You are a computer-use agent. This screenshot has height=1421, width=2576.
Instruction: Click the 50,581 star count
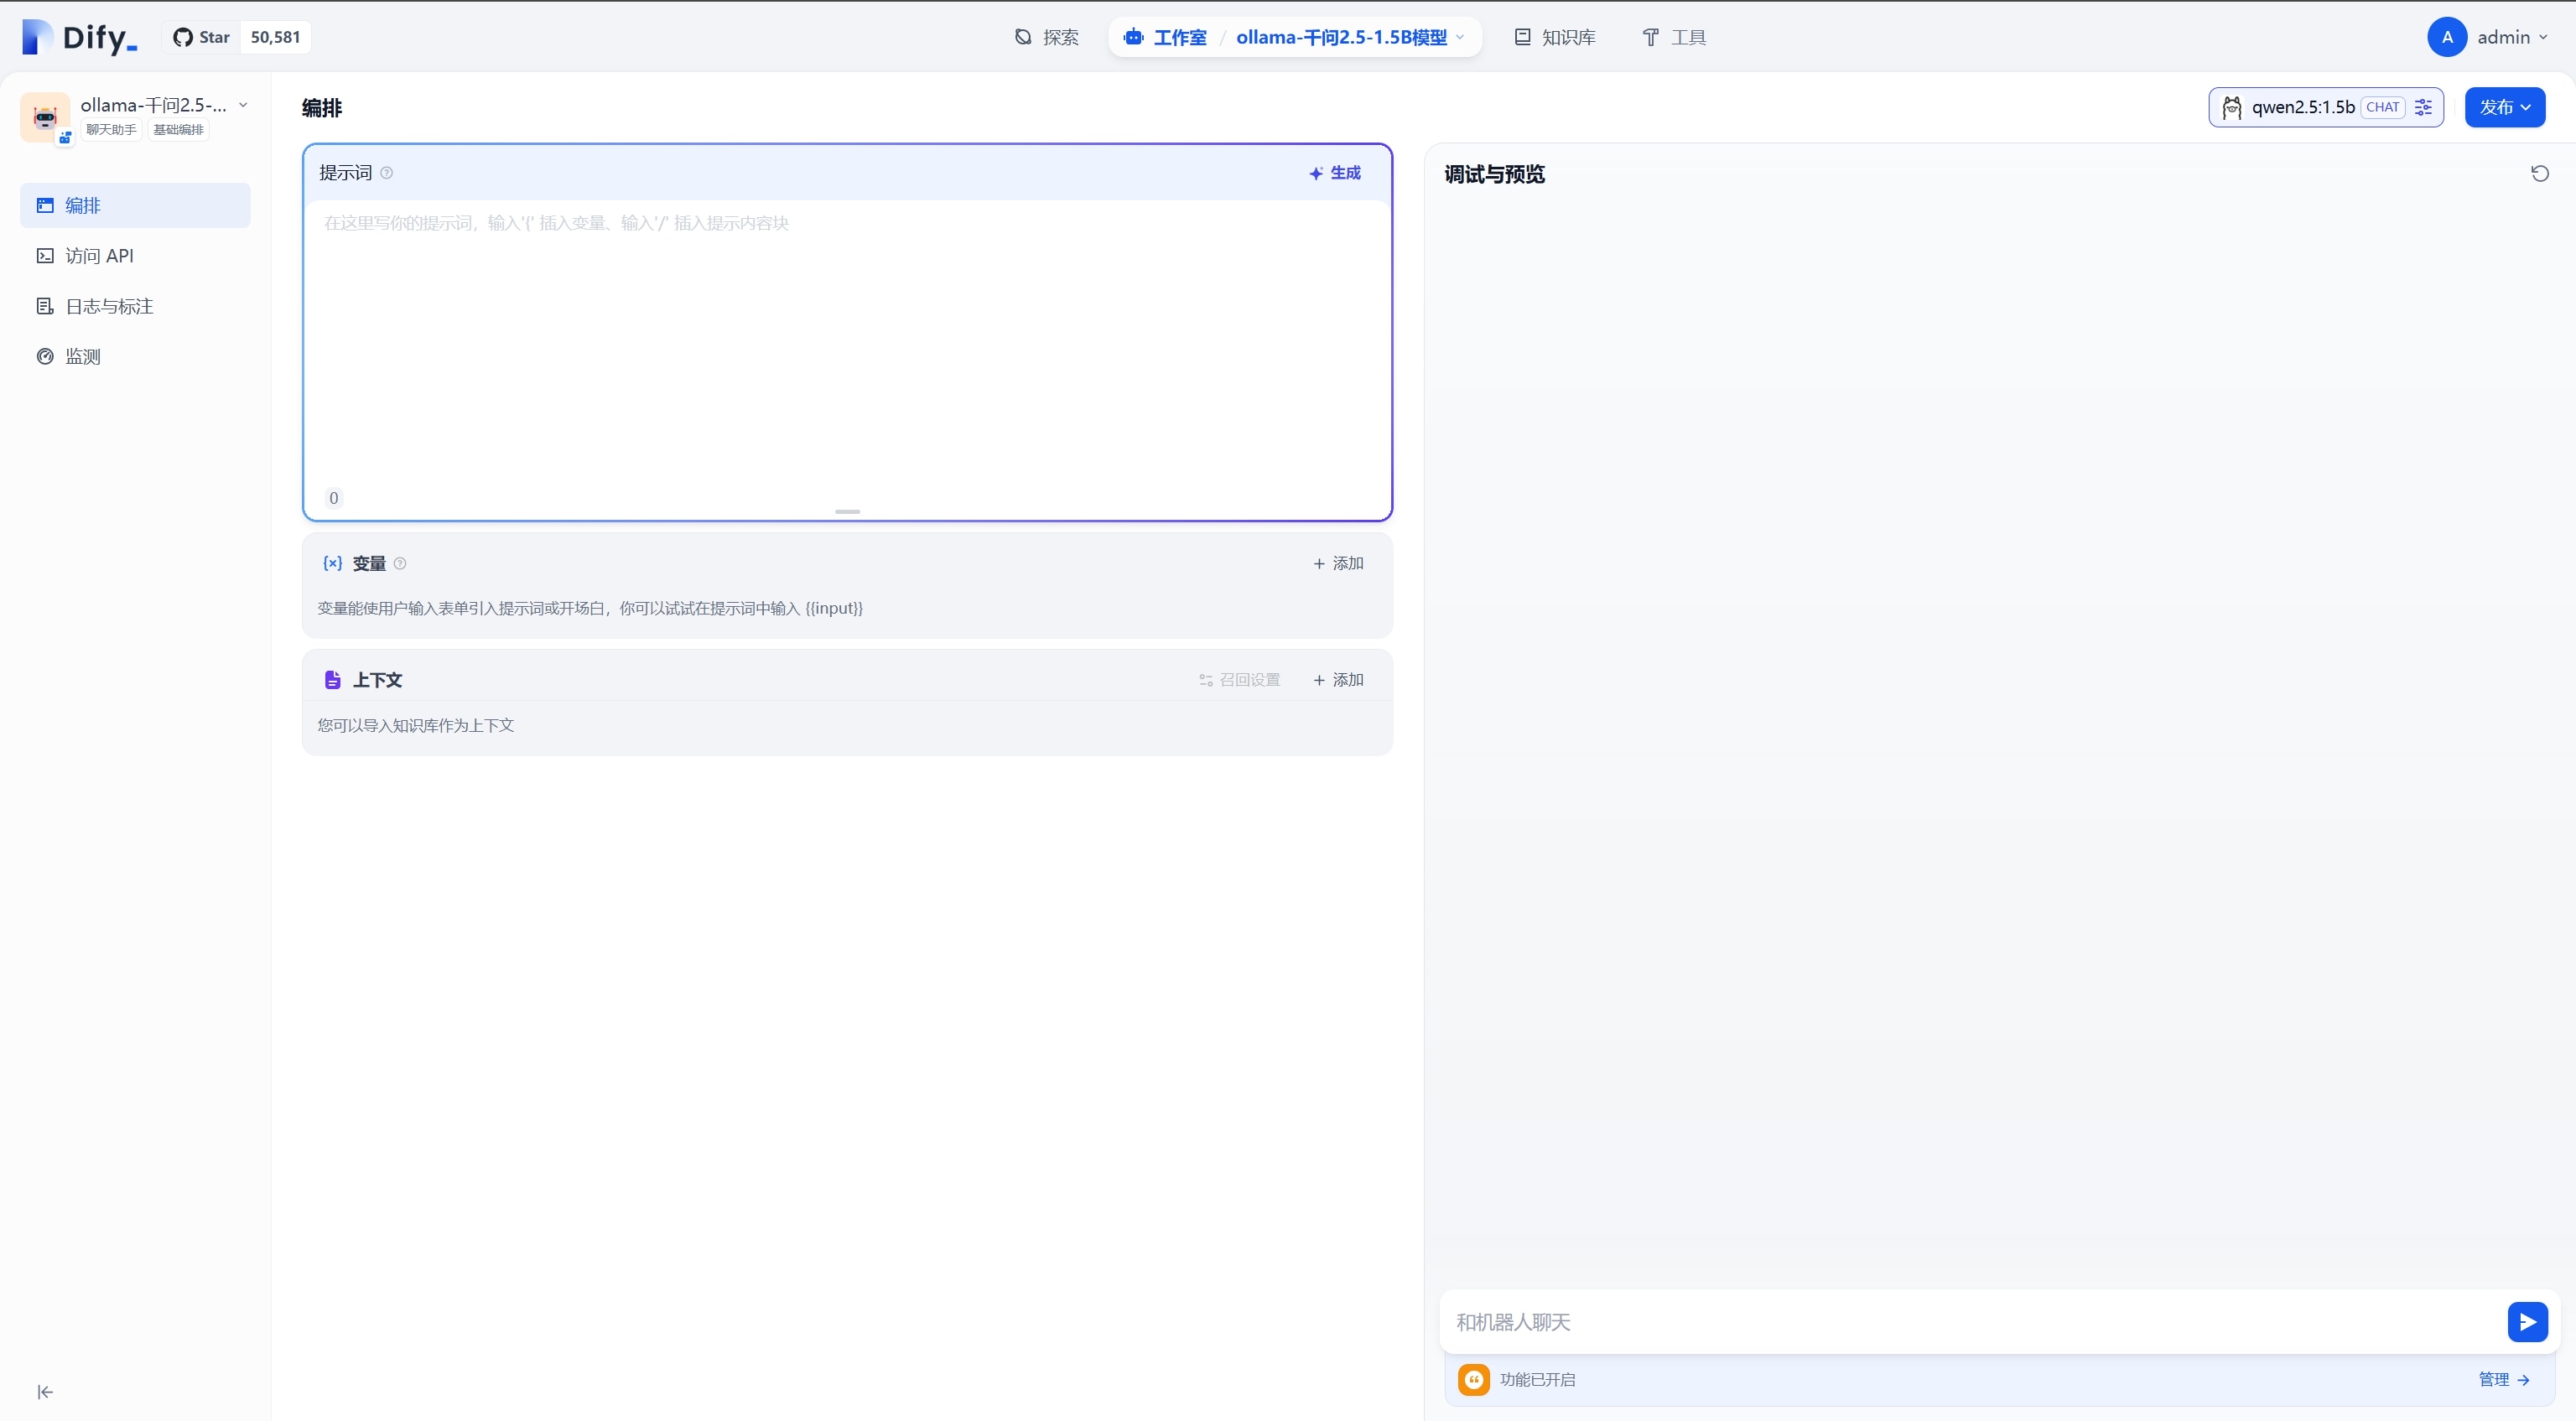tap(275, 37)
